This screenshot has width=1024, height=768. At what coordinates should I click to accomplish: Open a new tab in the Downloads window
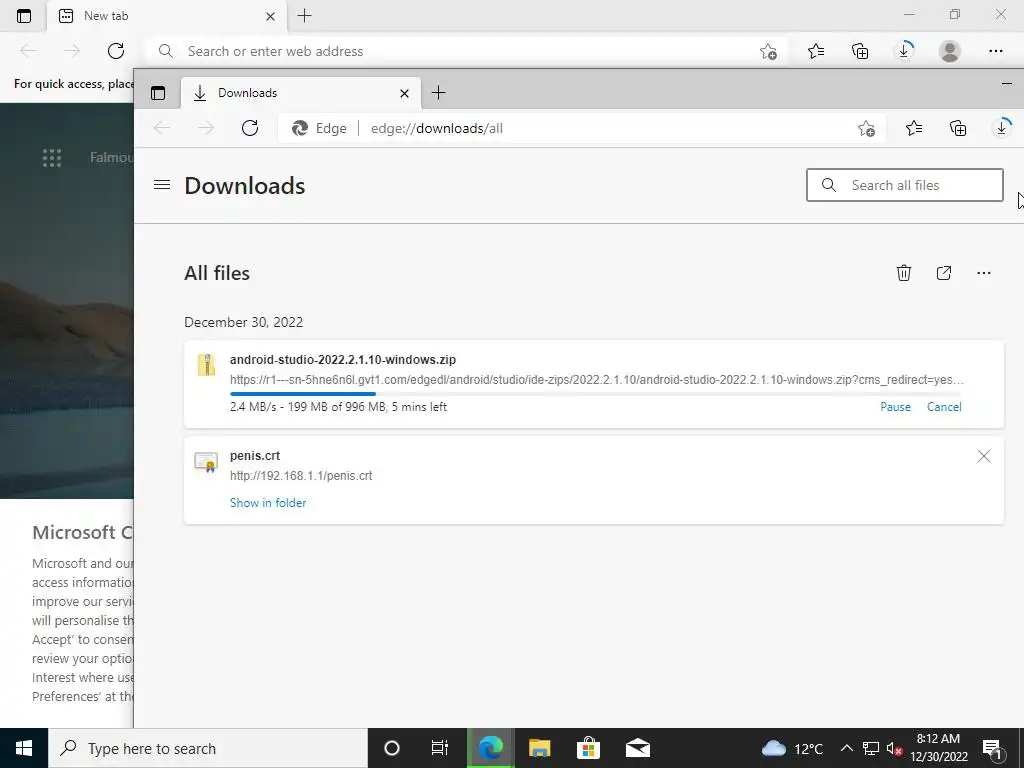438,93
